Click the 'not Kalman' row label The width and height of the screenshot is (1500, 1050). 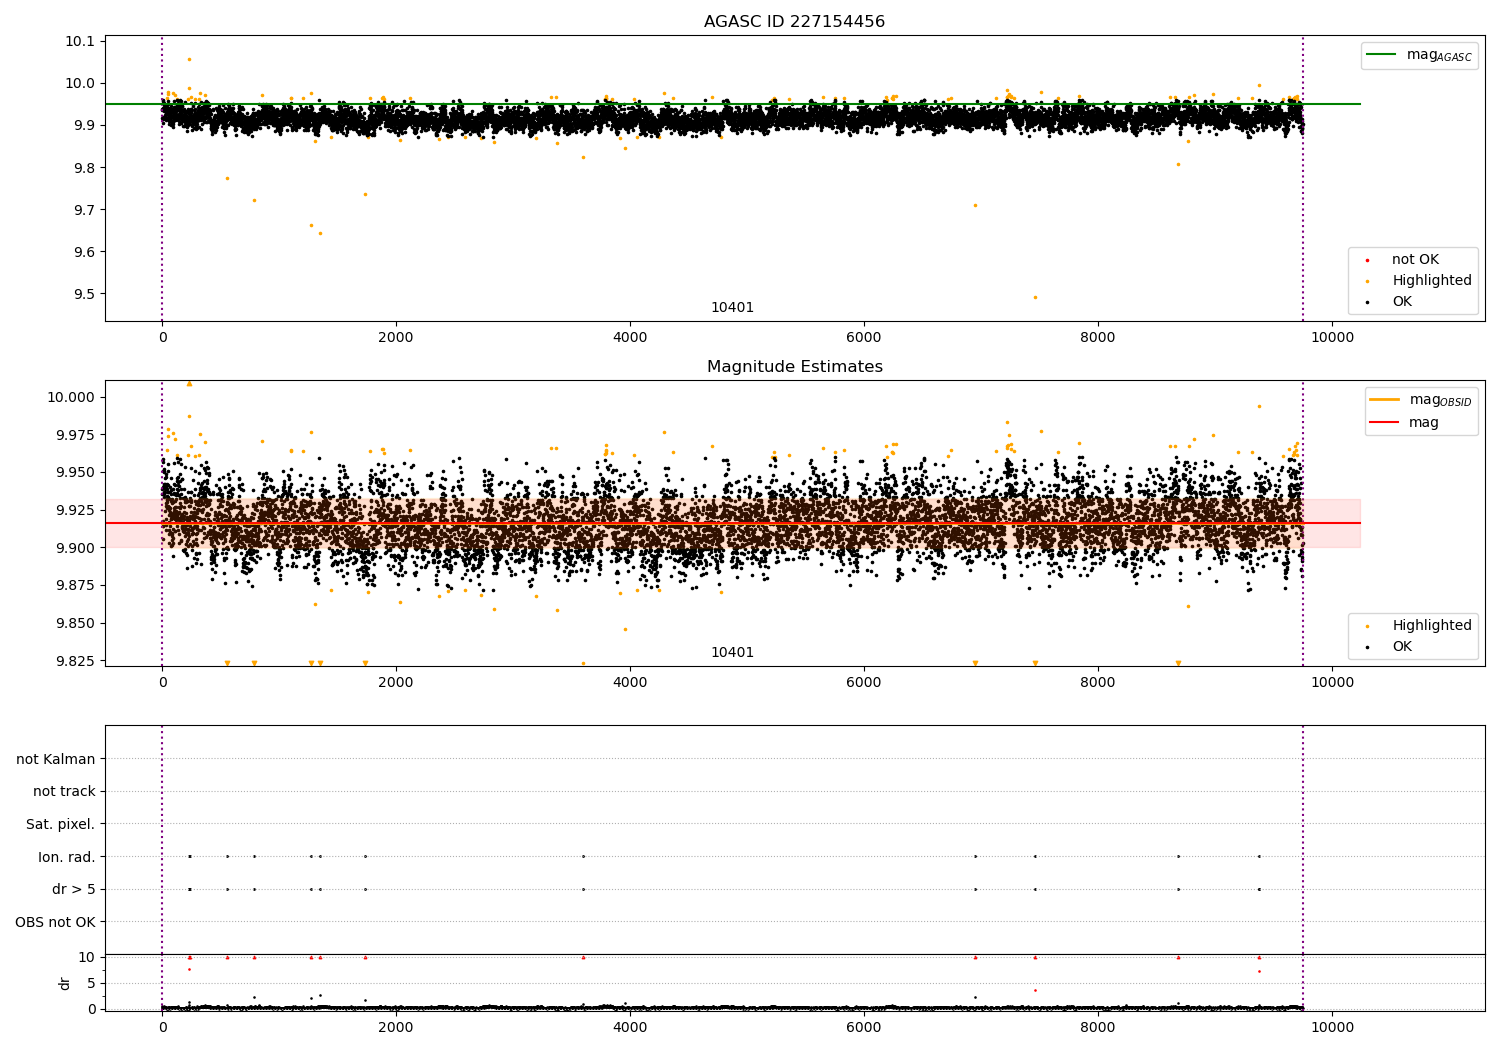click(x=56, y=760)
